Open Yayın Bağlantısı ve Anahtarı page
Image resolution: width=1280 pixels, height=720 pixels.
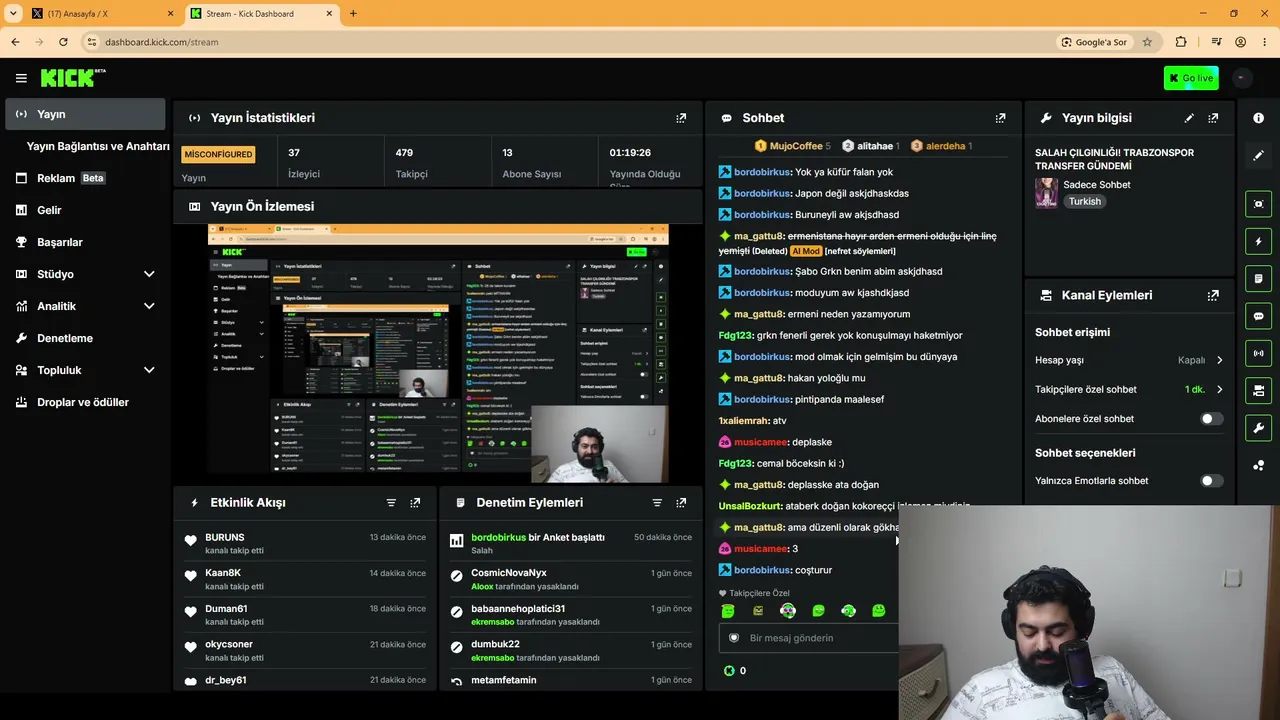98,146
